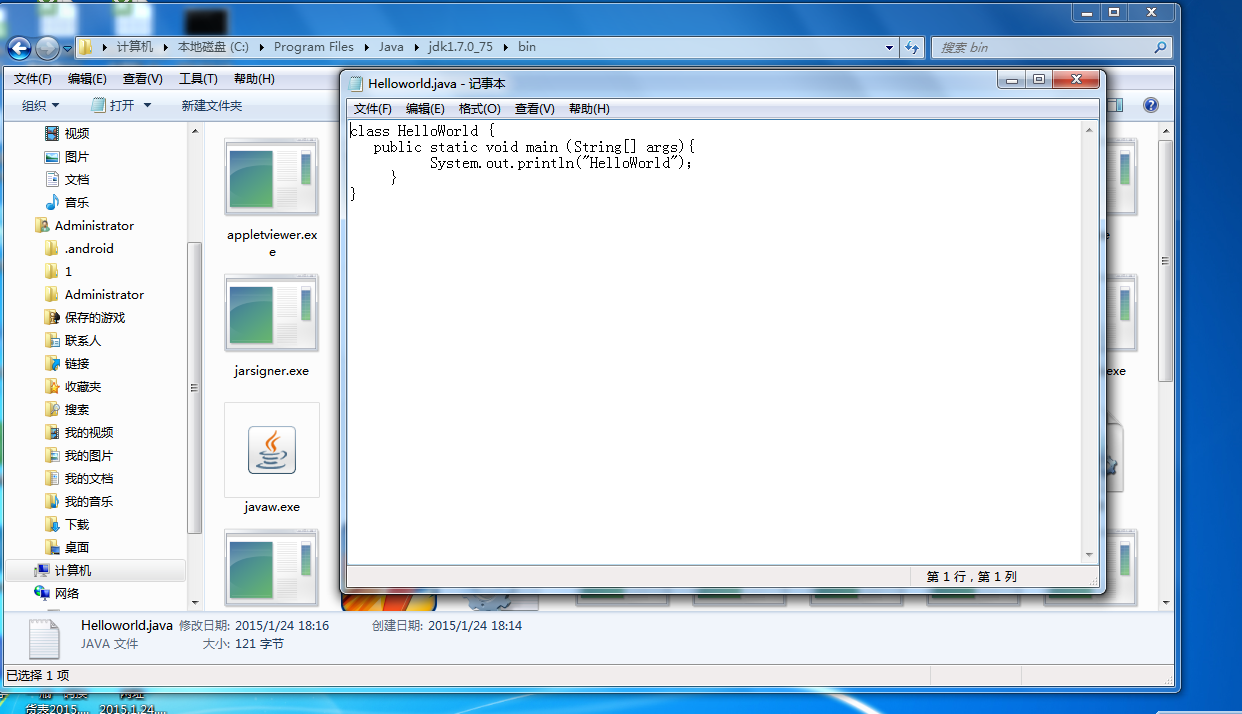Select 图片 library in navigation pane
This screenshot has width=1242, height=714.
coord(77,156)
